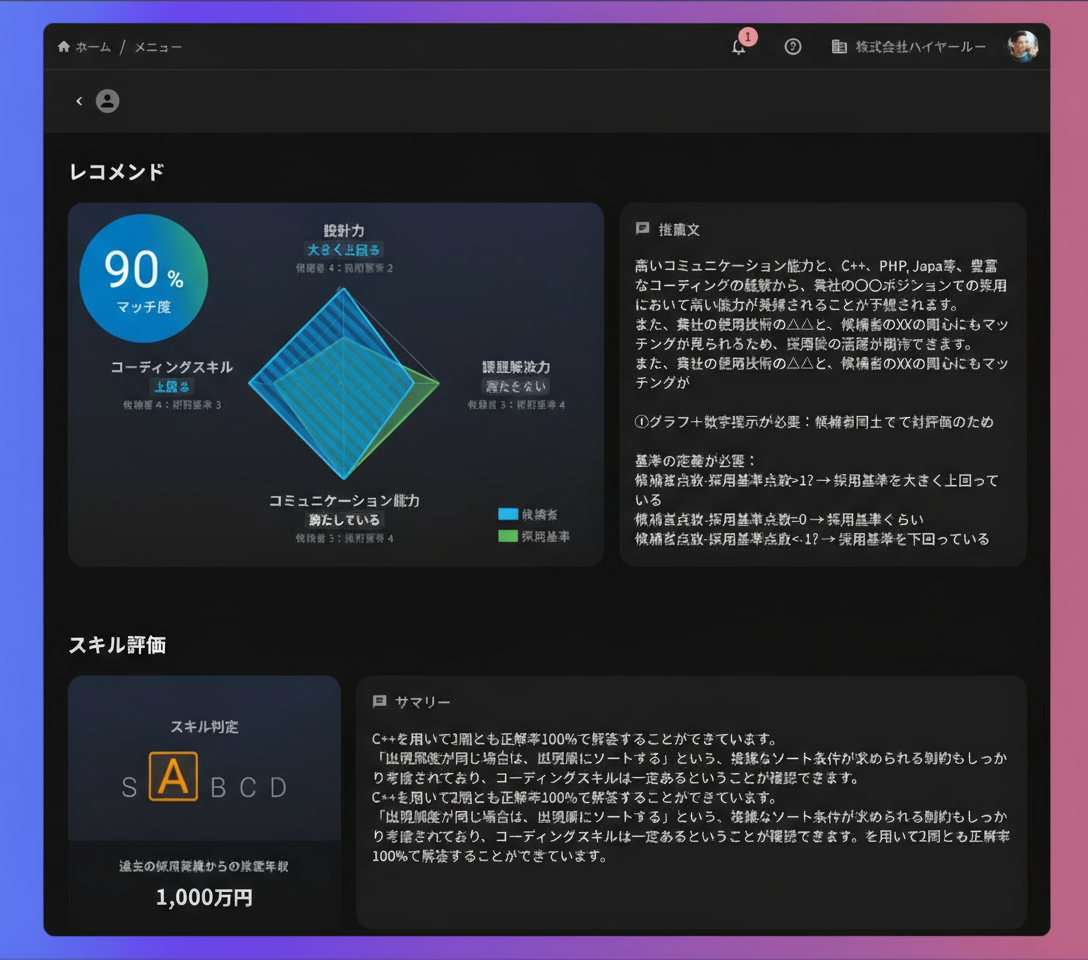Select skill grade D

click(x=278, y=787)
